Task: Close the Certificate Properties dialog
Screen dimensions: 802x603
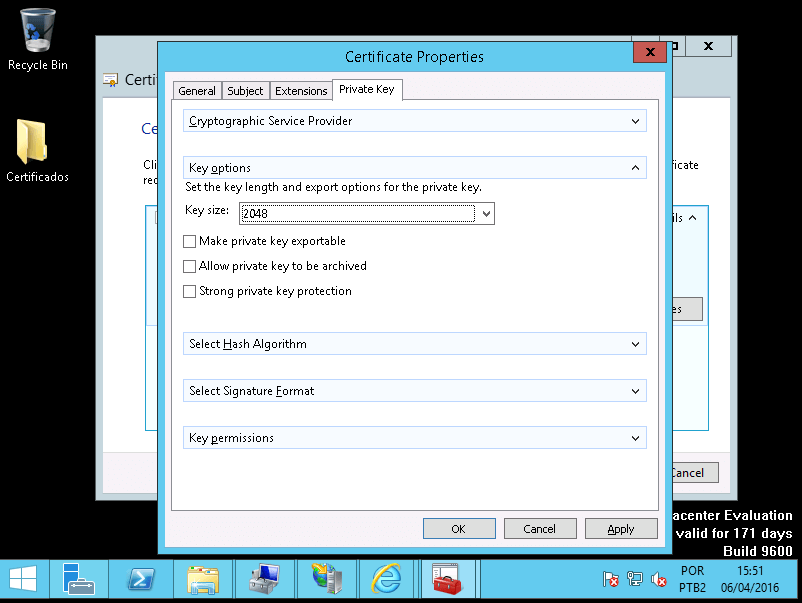Action: pyautogui.click(x=650, y=52)
